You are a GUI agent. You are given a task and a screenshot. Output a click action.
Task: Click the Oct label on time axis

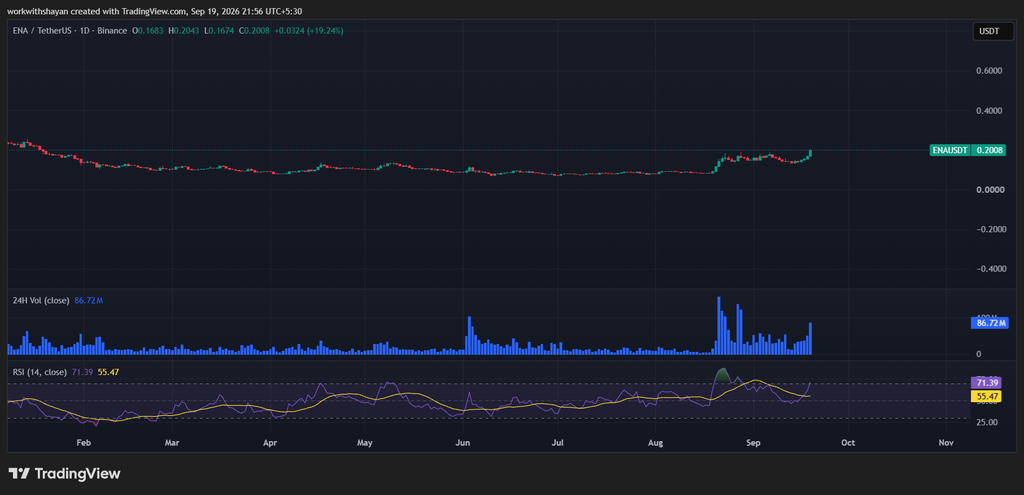pyautogui.click(x=848, y=443)
